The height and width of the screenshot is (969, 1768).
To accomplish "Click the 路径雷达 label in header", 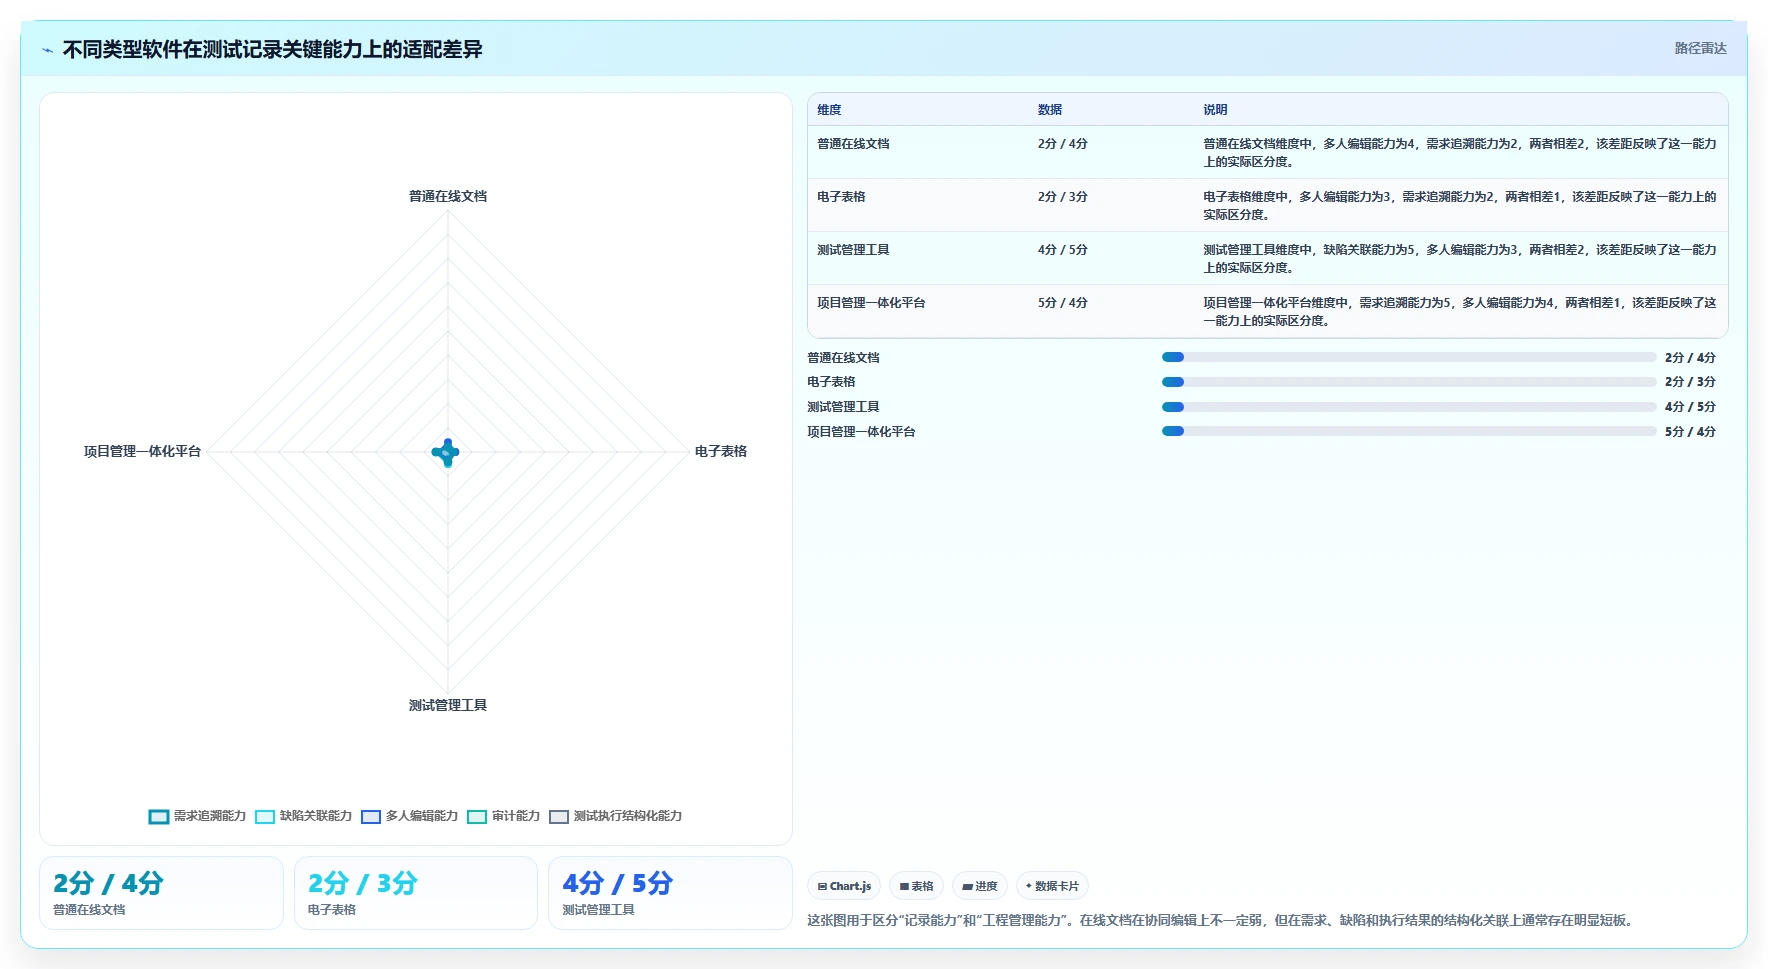I will 1701,48.
